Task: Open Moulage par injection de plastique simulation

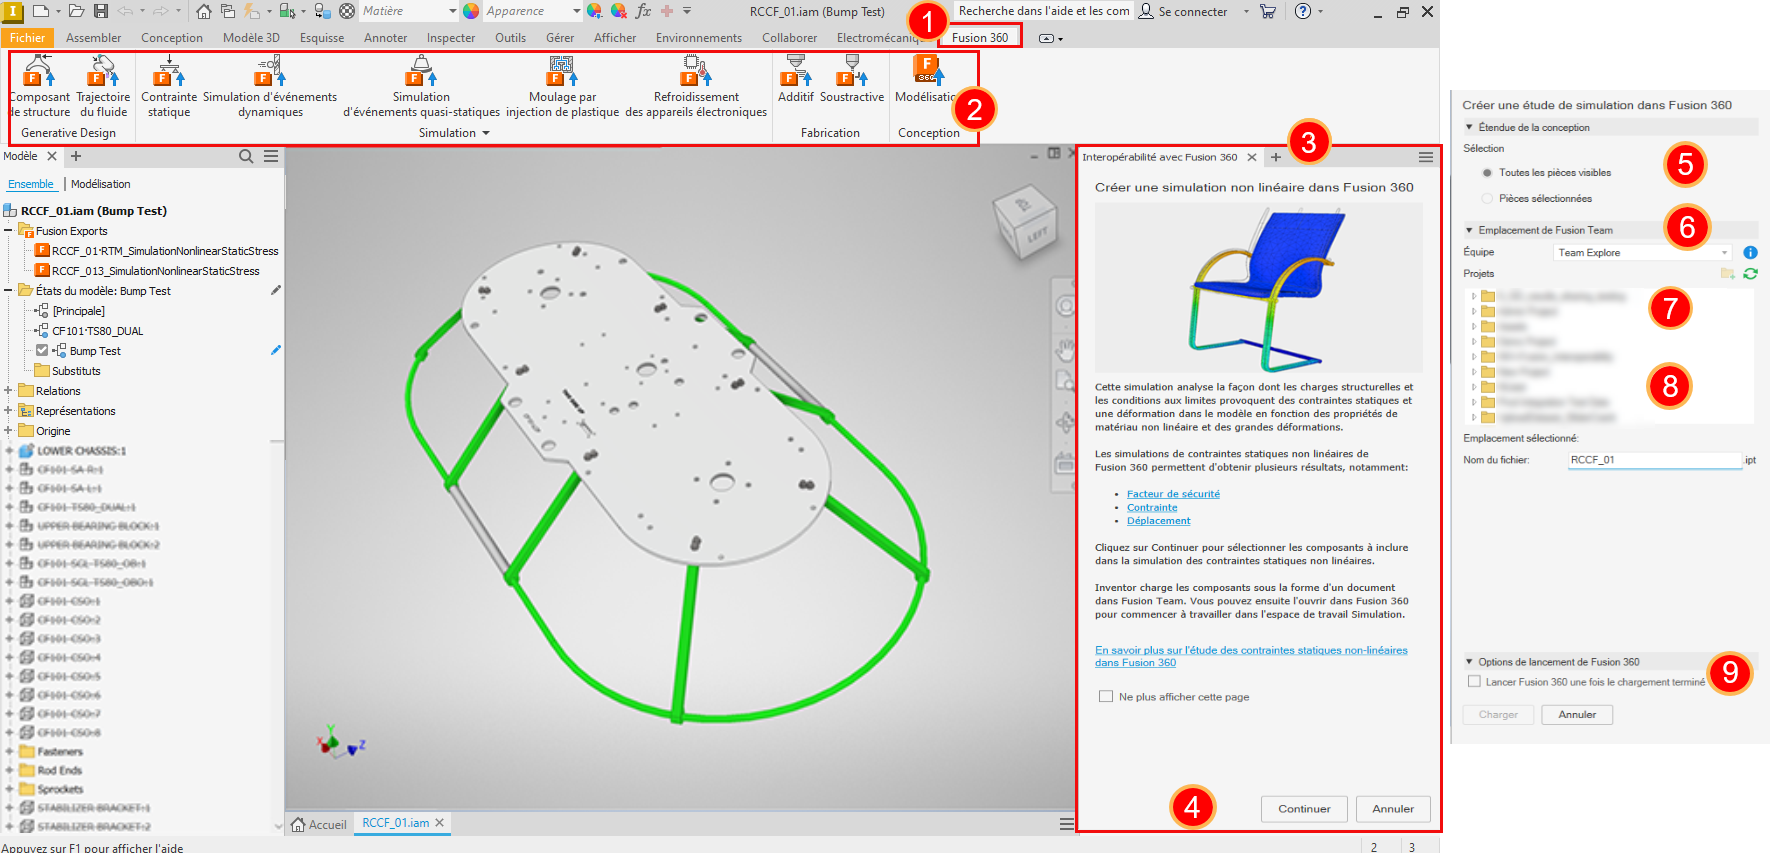Action: pyautogui.click(x=562, y=86)
